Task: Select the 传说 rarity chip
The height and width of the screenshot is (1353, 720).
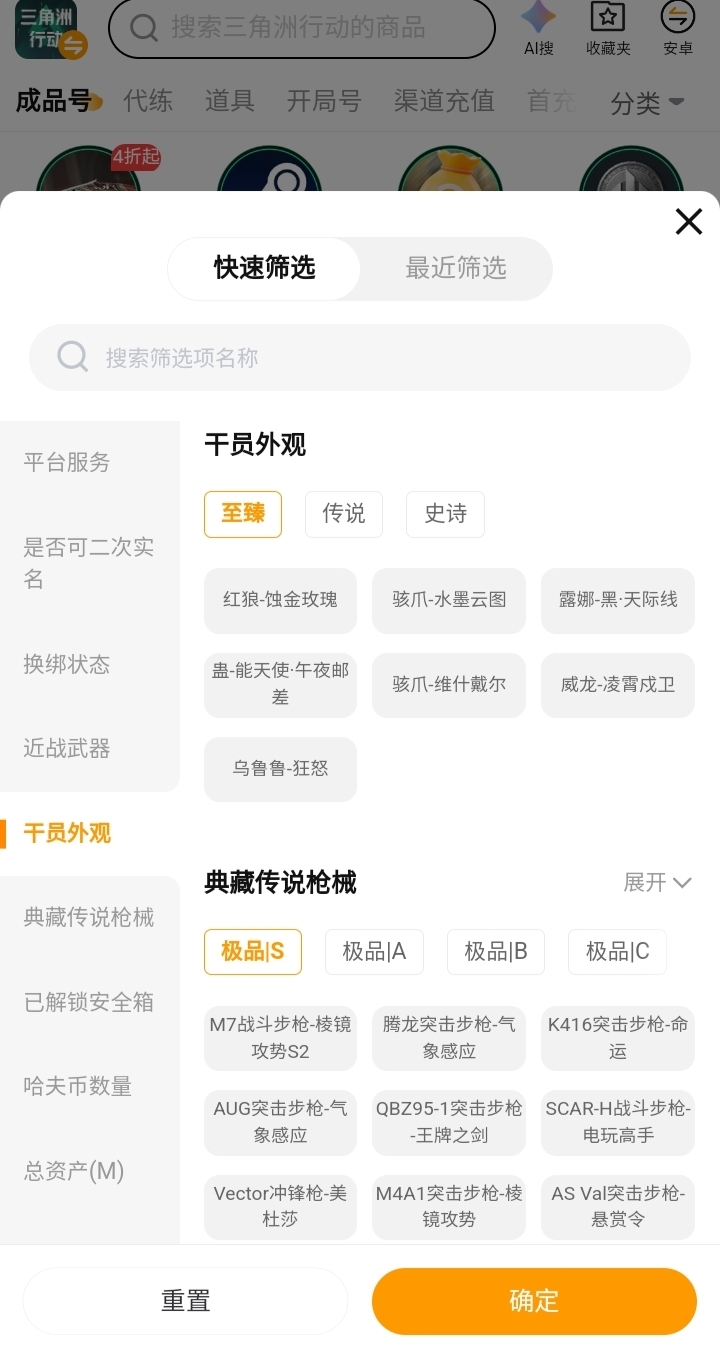Action: point(344,514)
